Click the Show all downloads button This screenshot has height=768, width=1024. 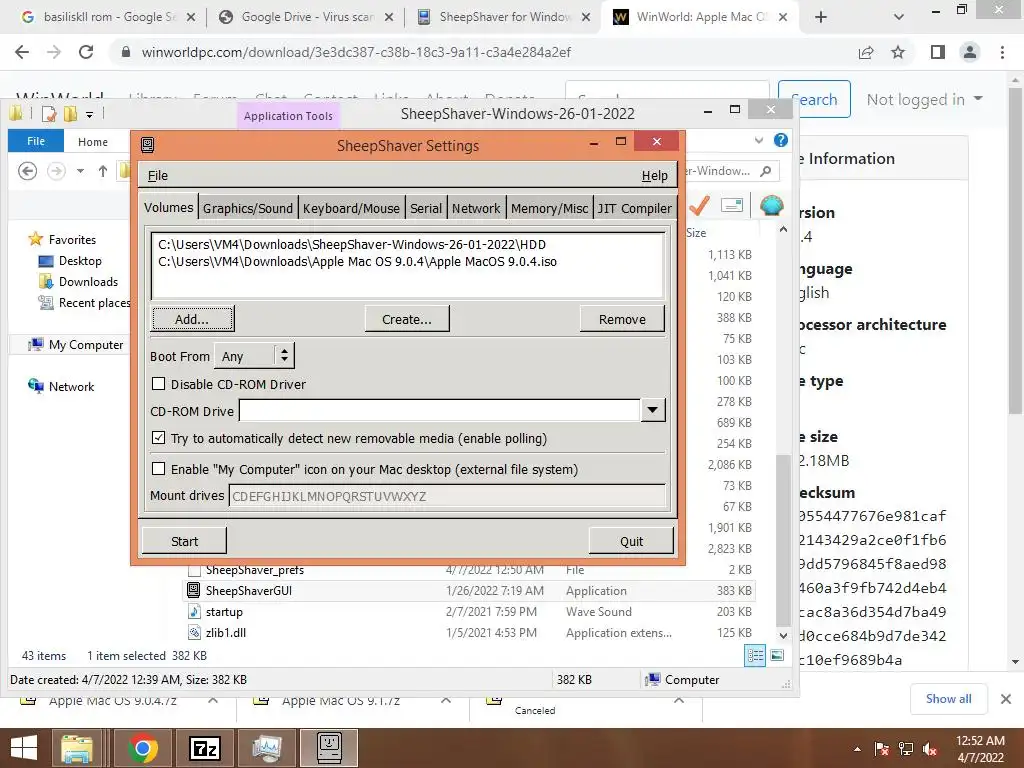coord(948,699)
